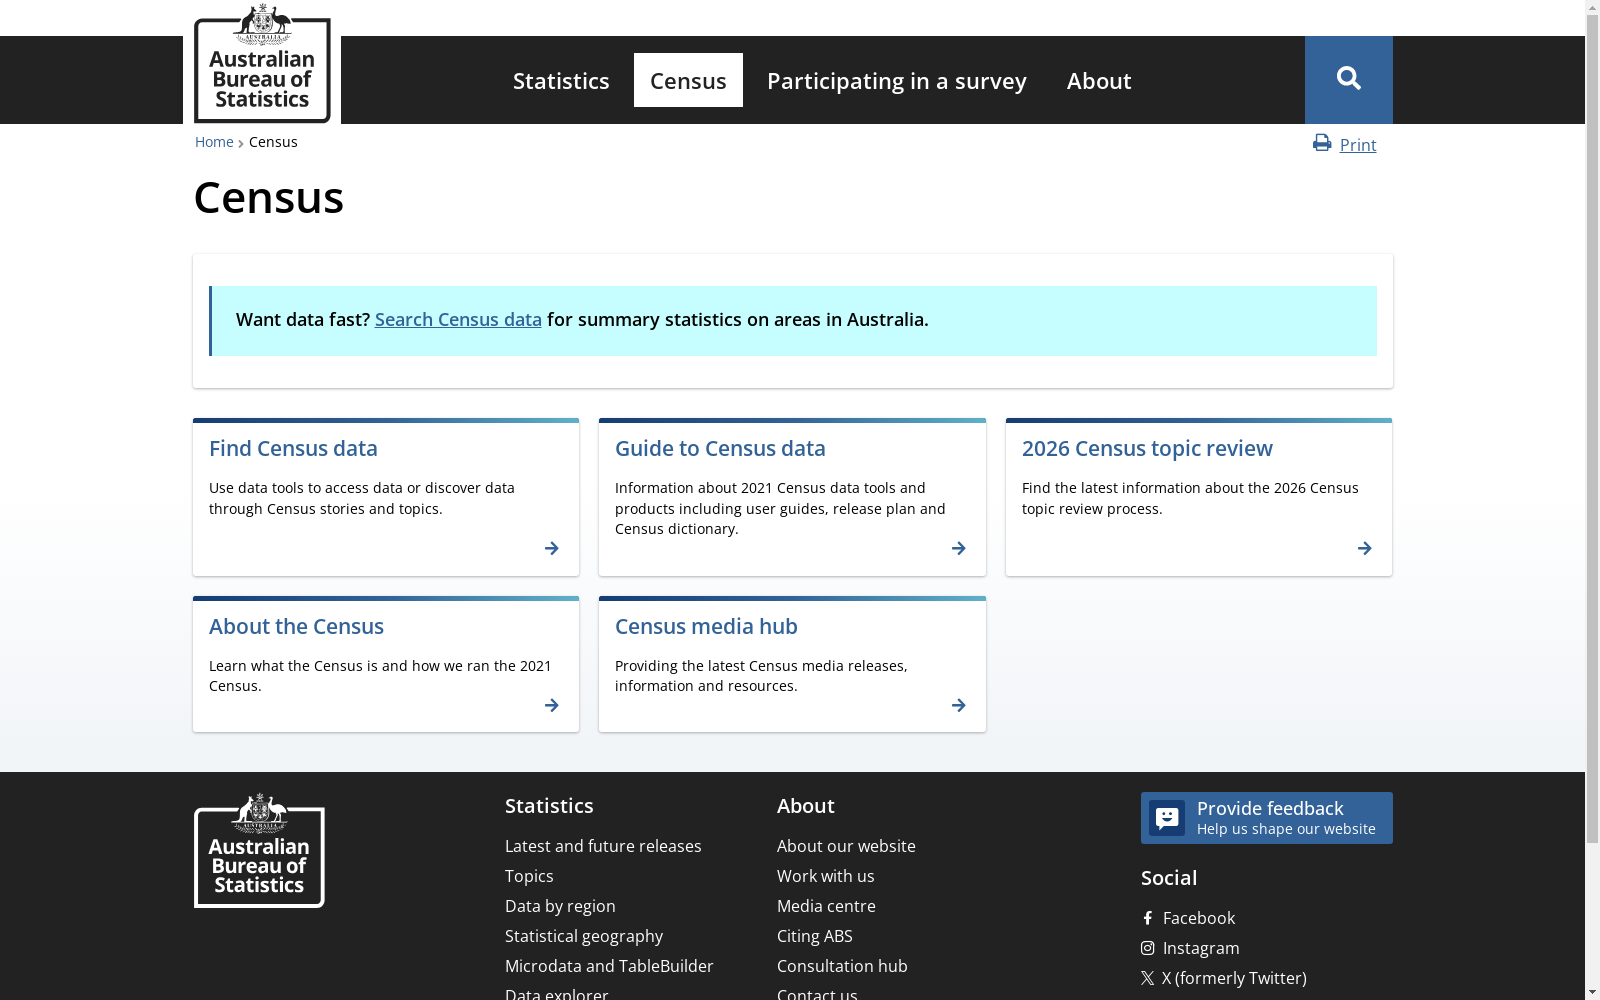Open Census media hub heading link
This screenshot has width=1600, height=1000.
pos(706,626)
